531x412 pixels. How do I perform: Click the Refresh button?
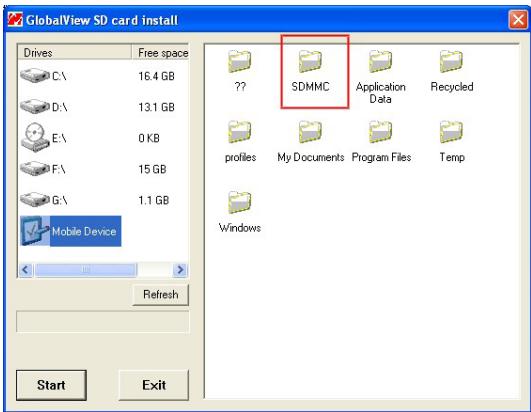tap(161, 295)
